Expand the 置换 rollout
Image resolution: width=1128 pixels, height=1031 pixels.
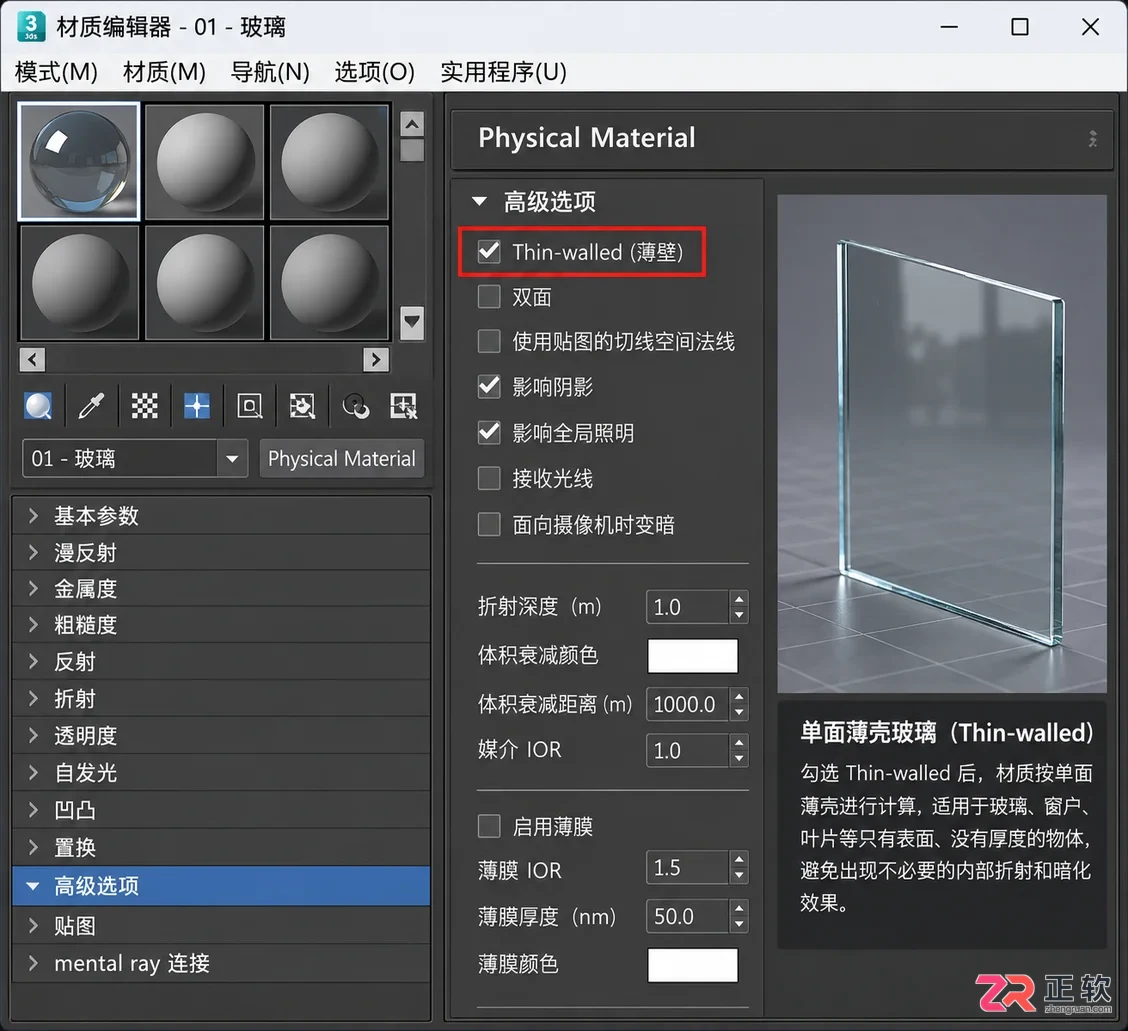(x=221, y=848)
